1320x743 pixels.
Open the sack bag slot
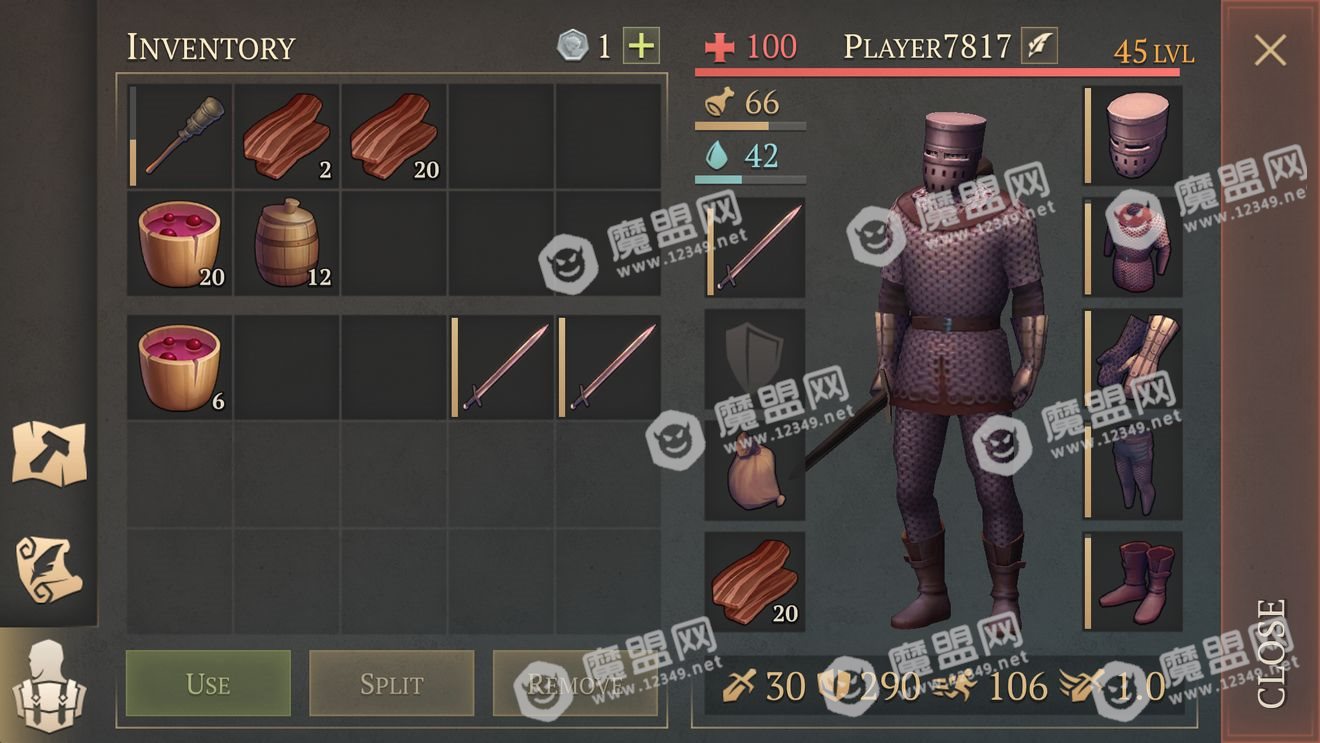755,470
